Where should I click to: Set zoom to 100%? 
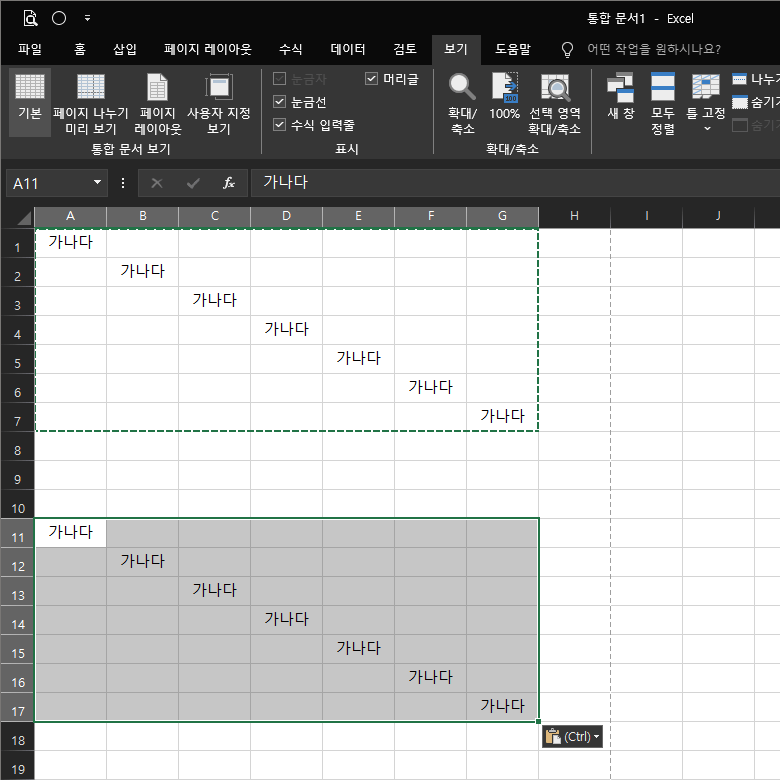(504, 98)
